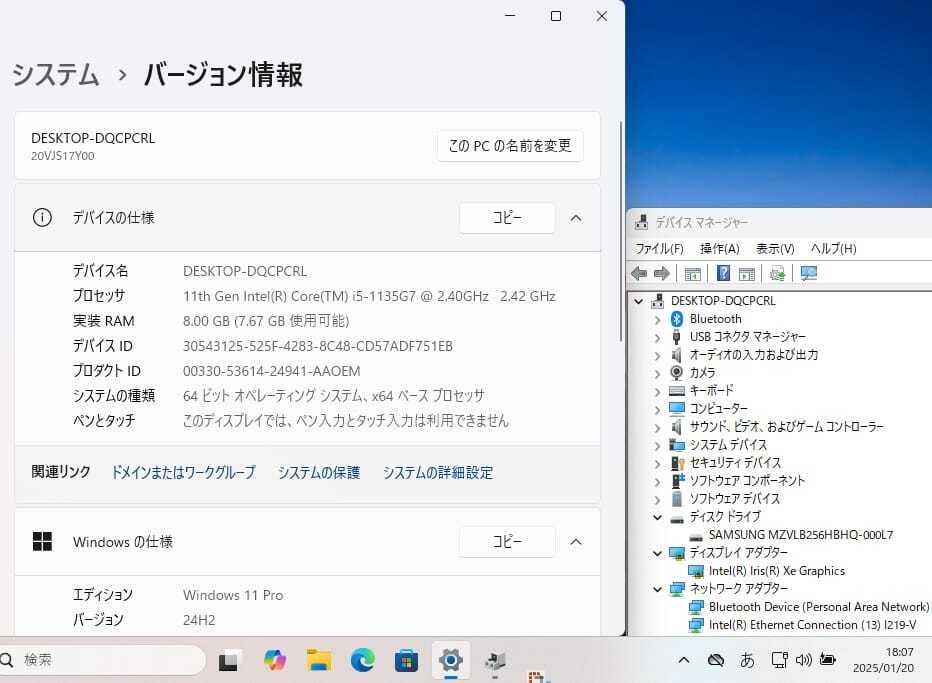Launch Copilot from taskbar
Viewport: 932px width, 683px height.
(275, 660)
